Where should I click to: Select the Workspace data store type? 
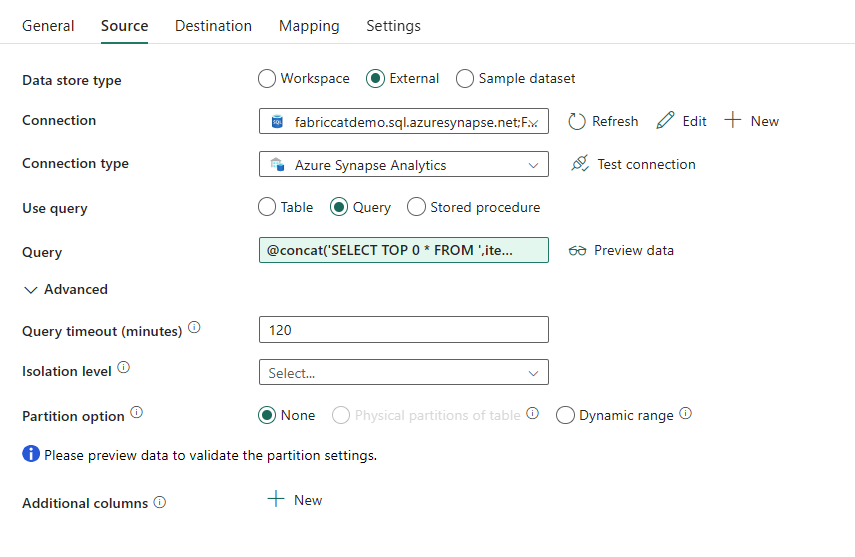click(267, 78)
